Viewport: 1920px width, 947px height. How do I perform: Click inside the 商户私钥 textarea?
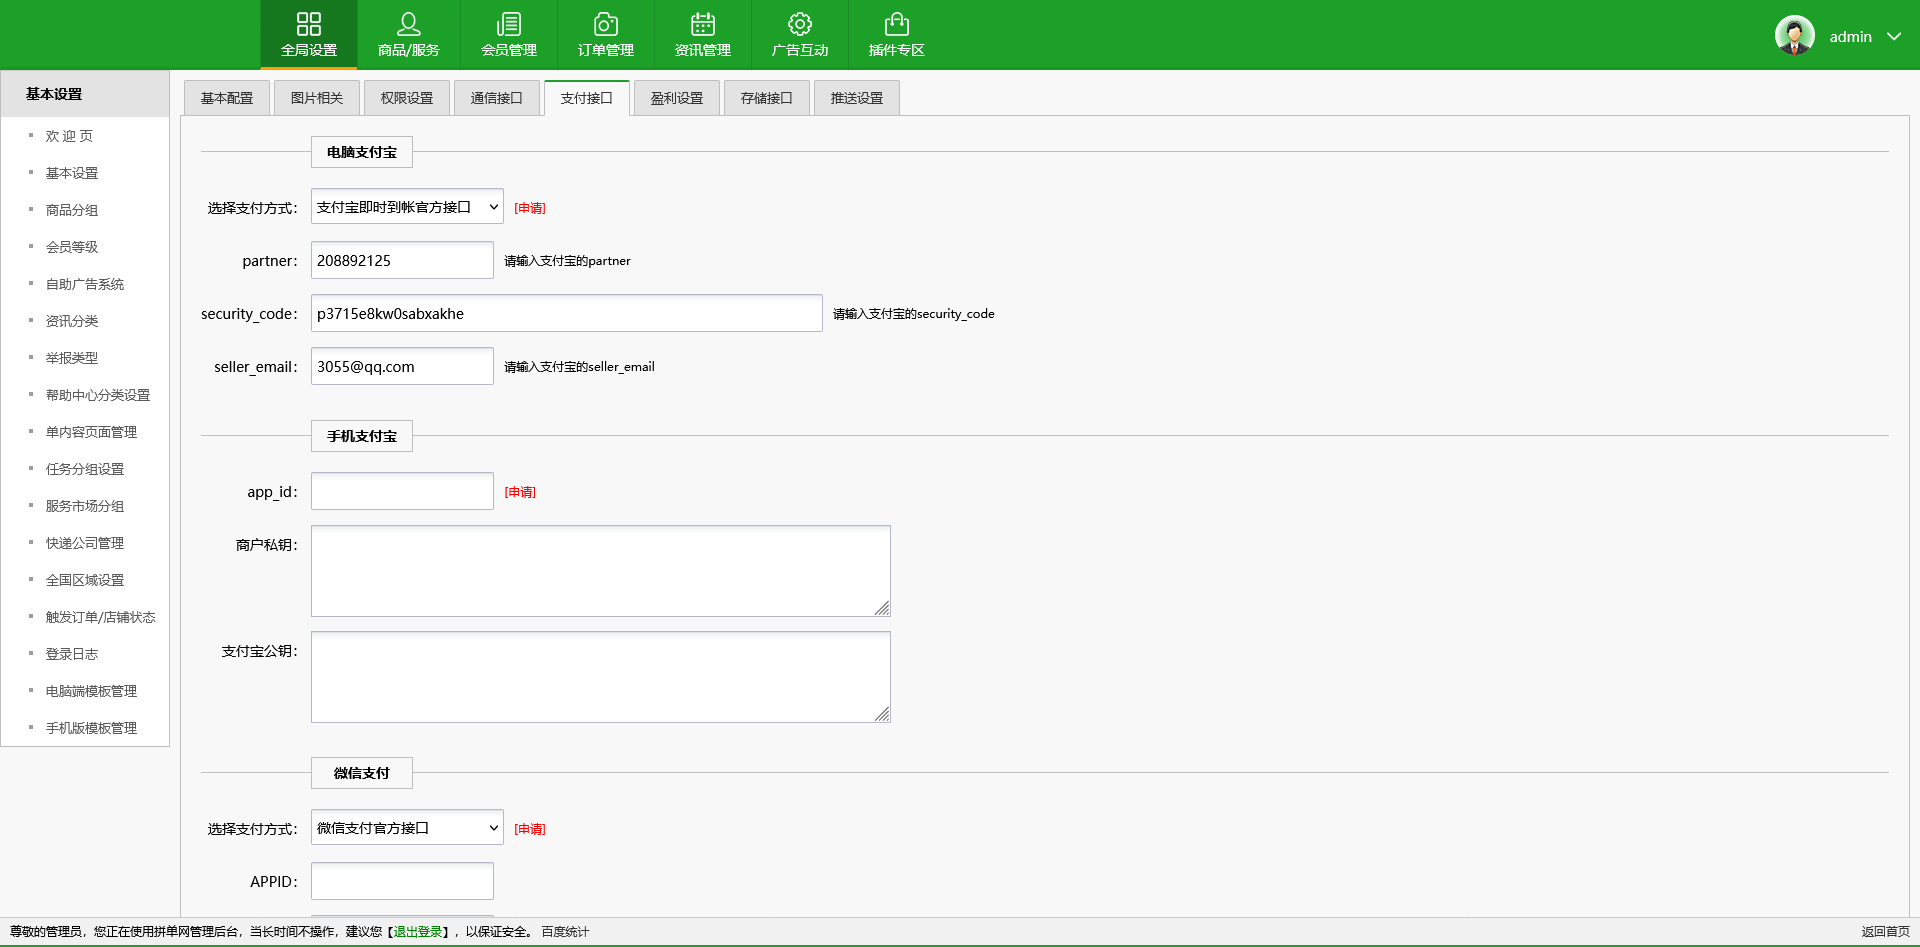click(600, 571)
